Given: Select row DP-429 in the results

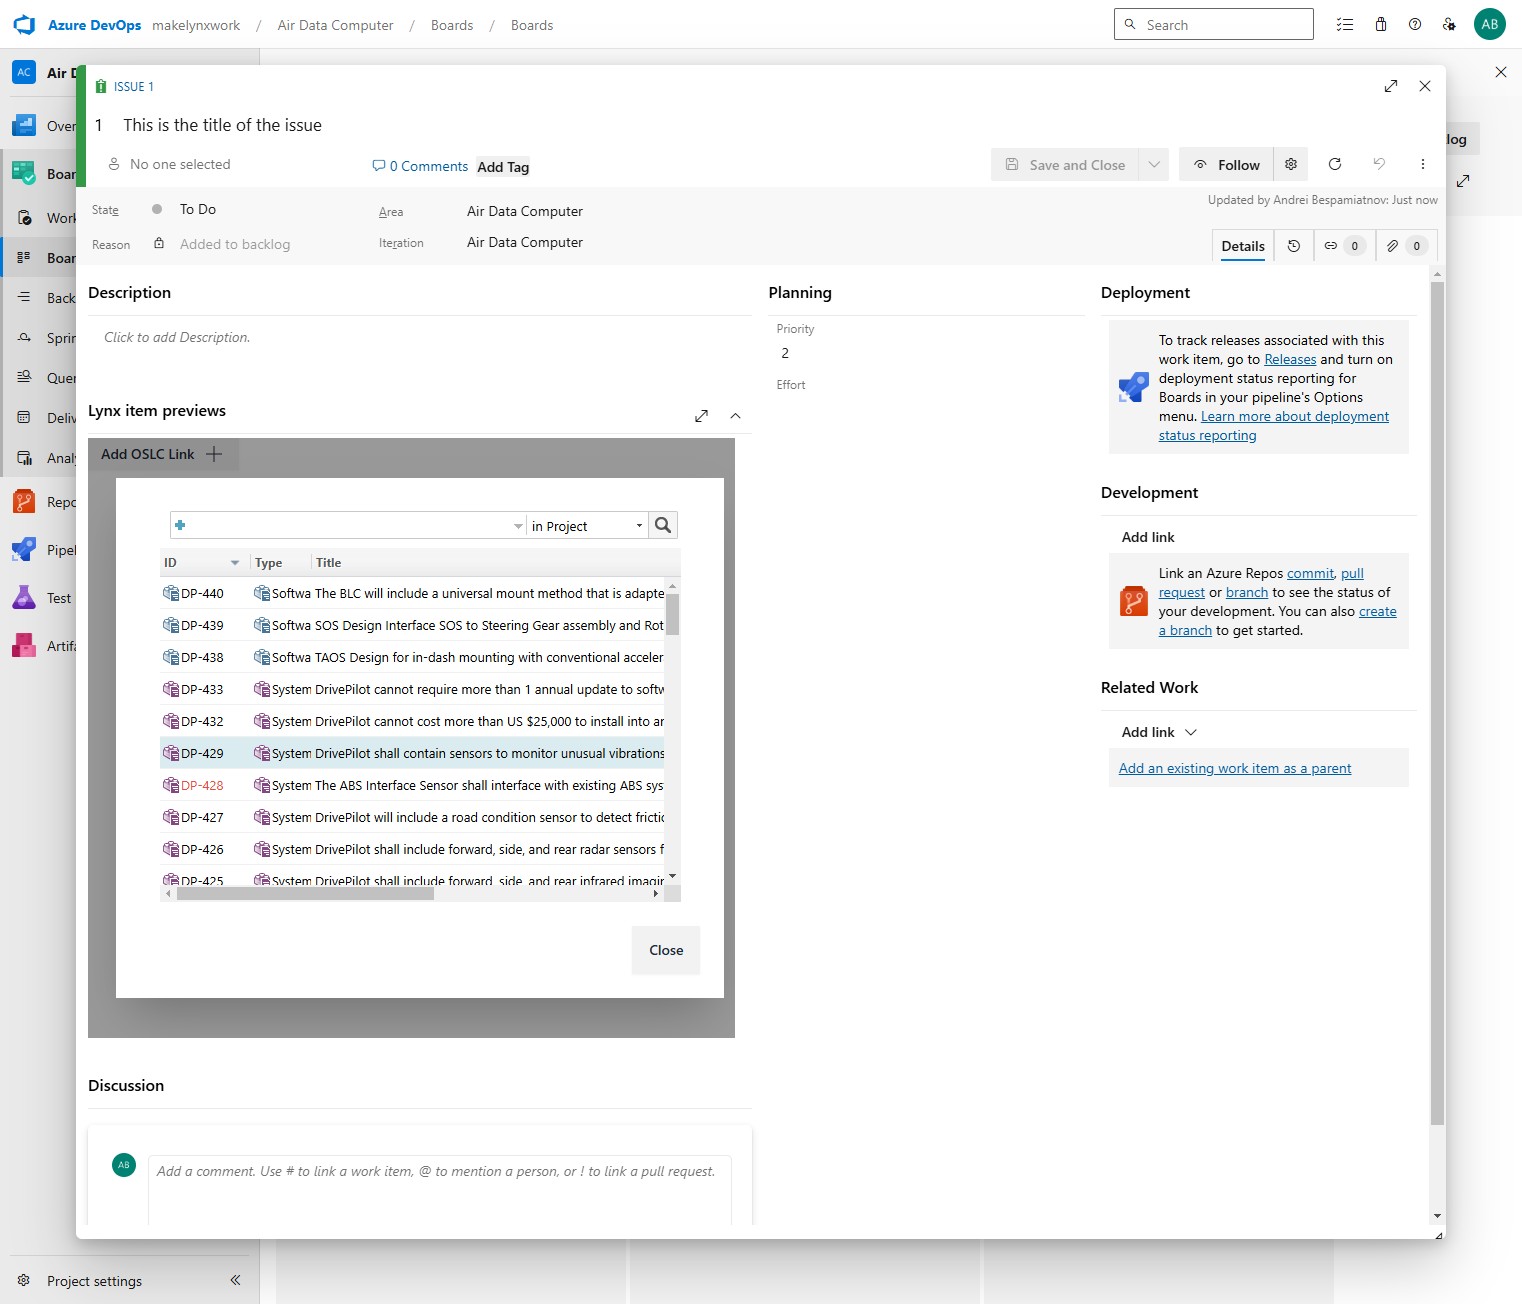Looking at the screenshot, I should [412, 753].
